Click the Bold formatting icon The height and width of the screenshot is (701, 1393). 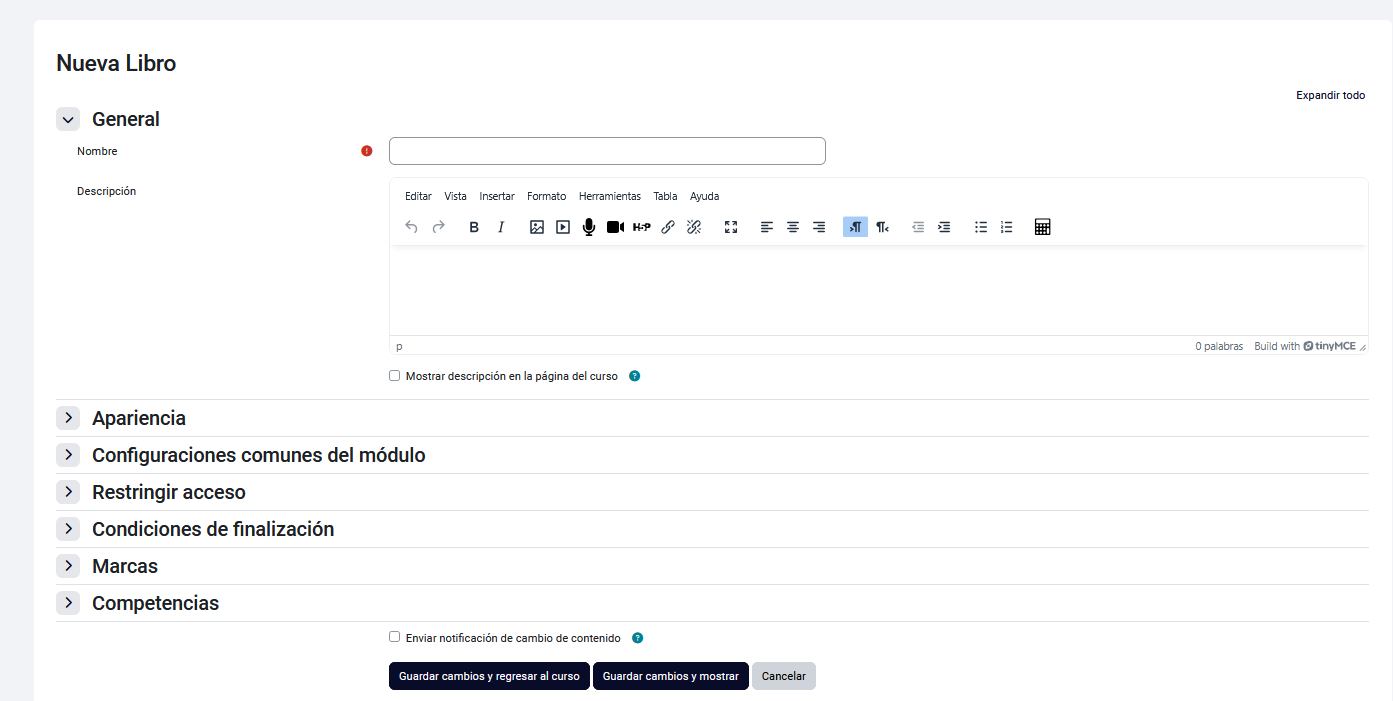pyautogui.click(x=474, y=227)
